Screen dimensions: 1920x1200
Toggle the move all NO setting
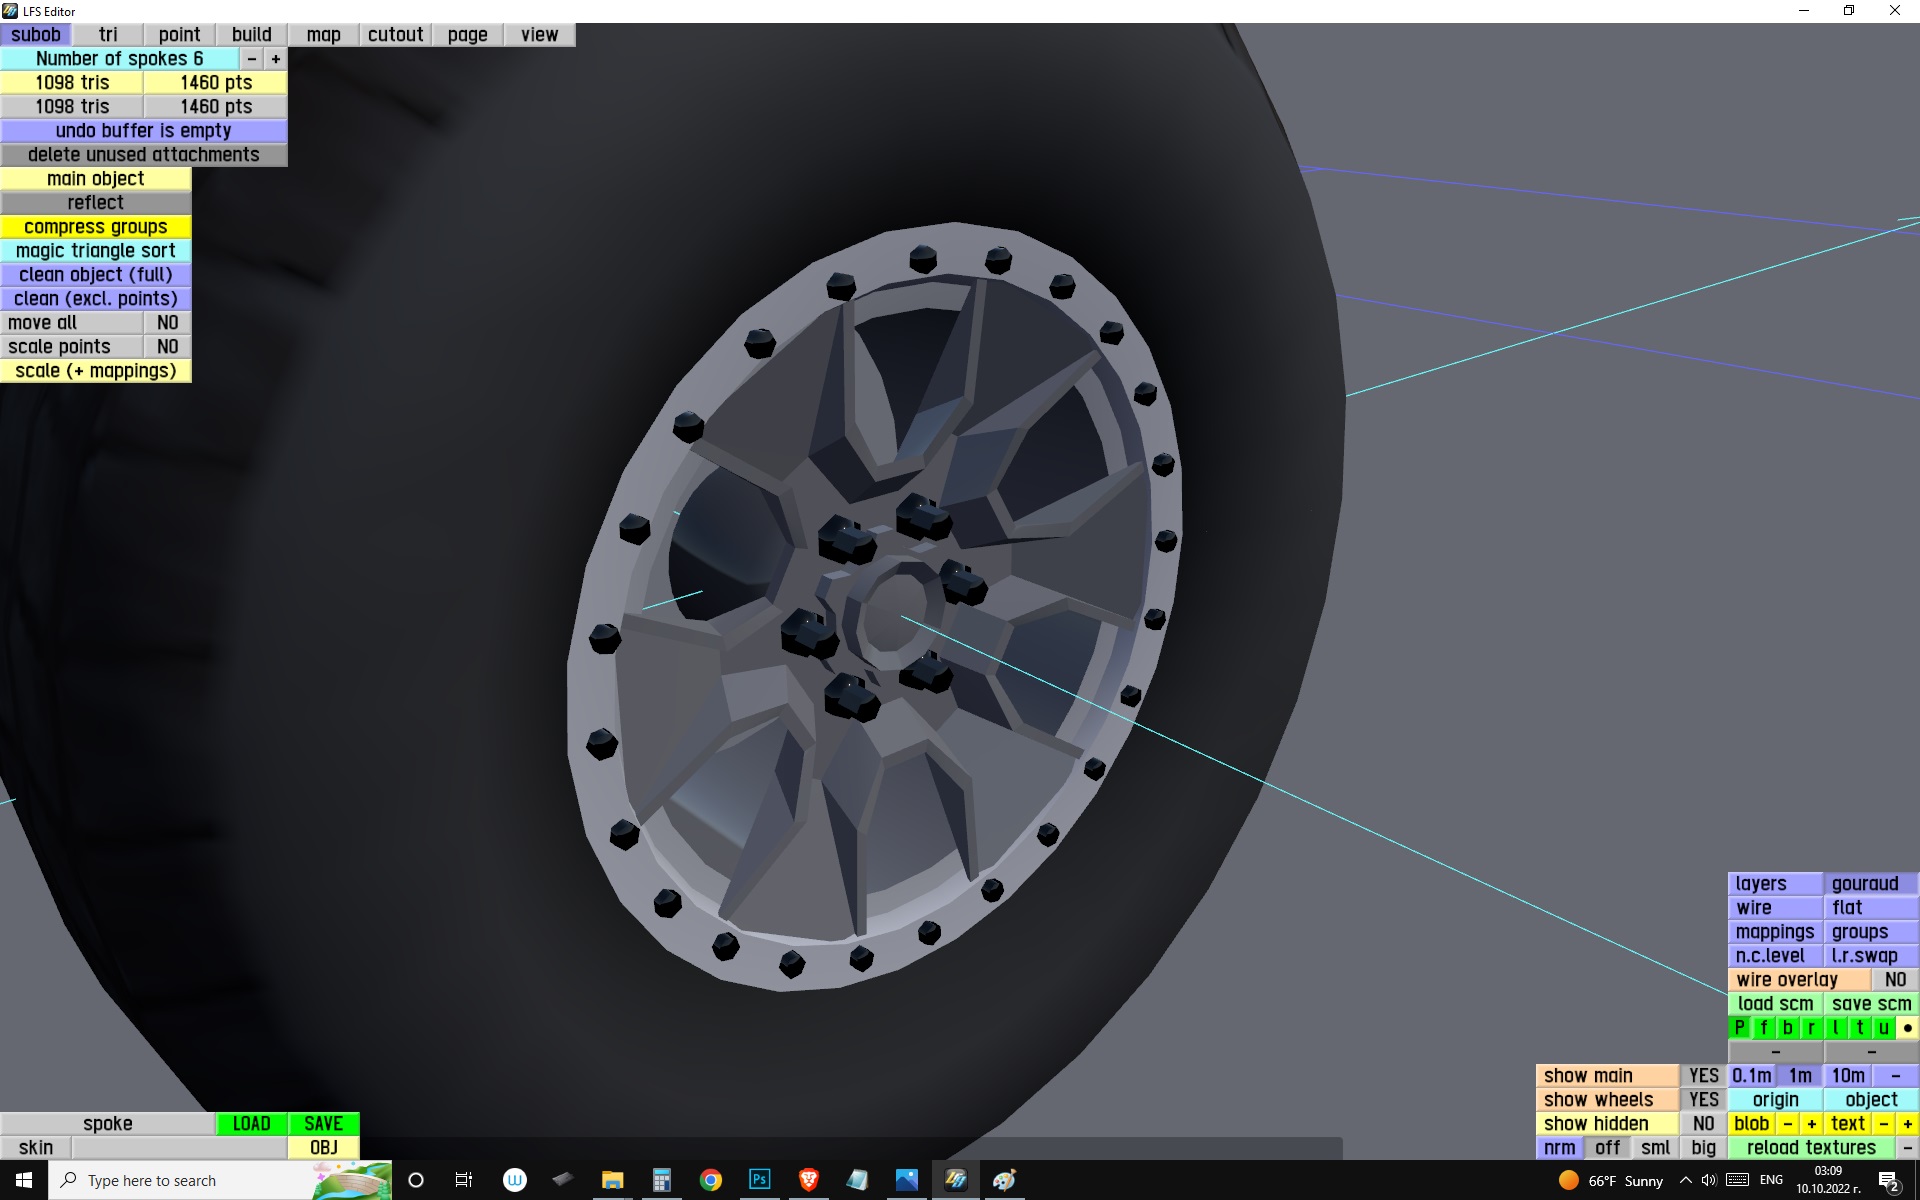(x=167, y=323)
